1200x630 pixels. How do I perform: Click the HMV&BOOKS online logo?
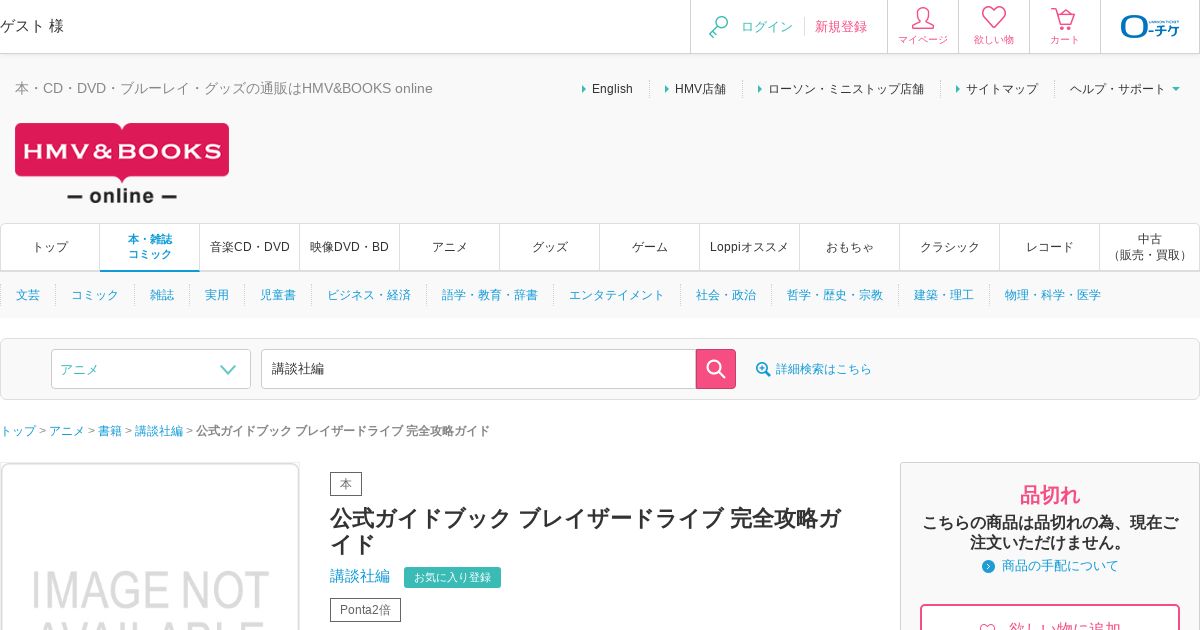coord(122,164)
